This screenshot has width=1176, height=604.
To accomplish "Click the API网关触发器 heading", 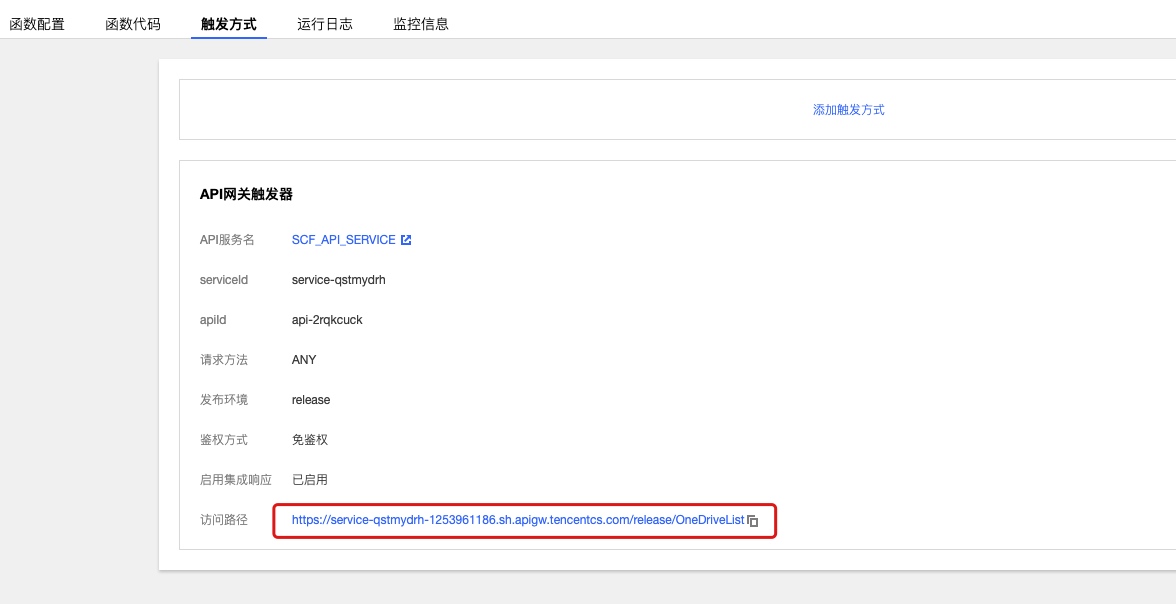I will pos(246,194).
